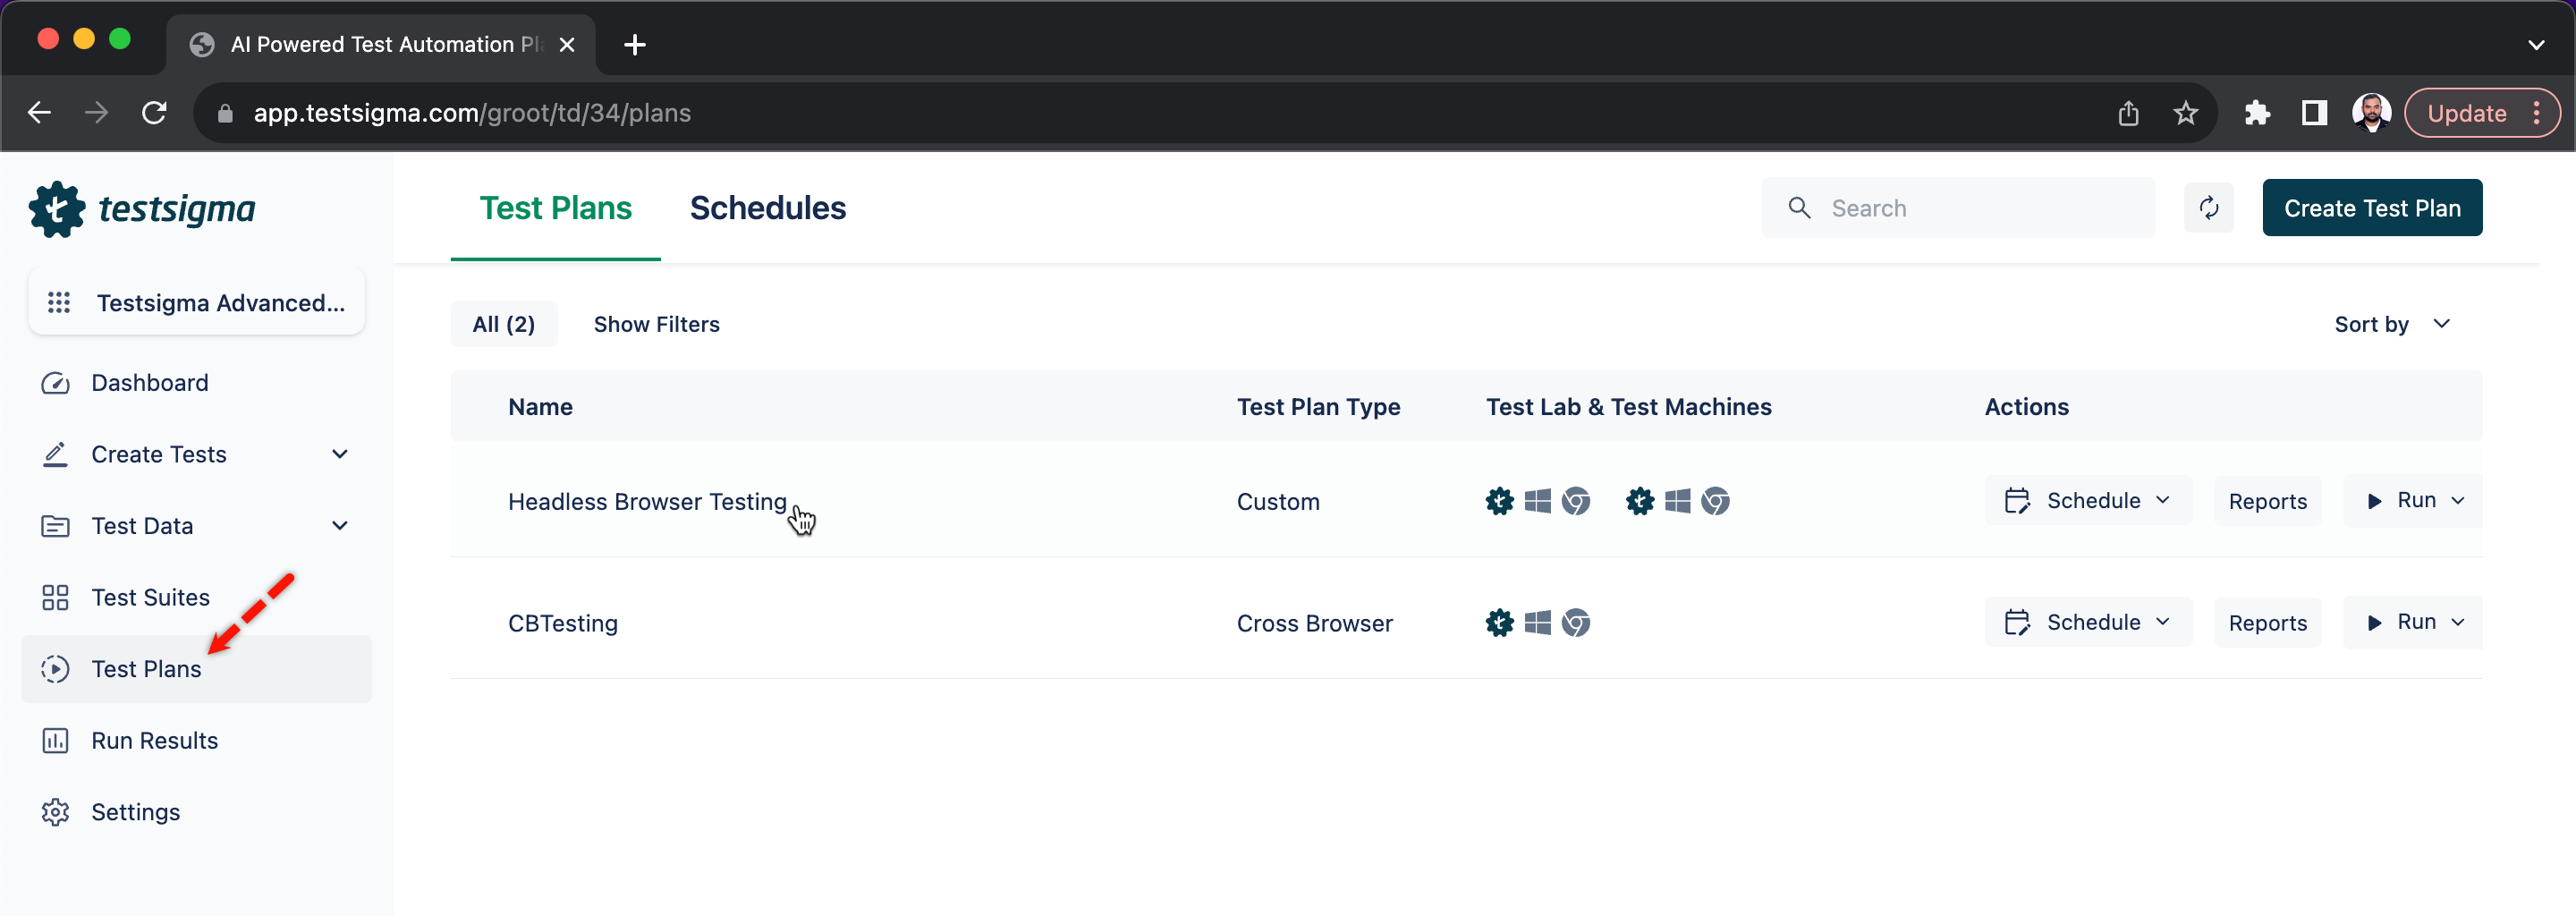Click the search magnifier icon
Image resolution: width=2576 pixels, height=916 pixels.
[x=1799, y=208]
